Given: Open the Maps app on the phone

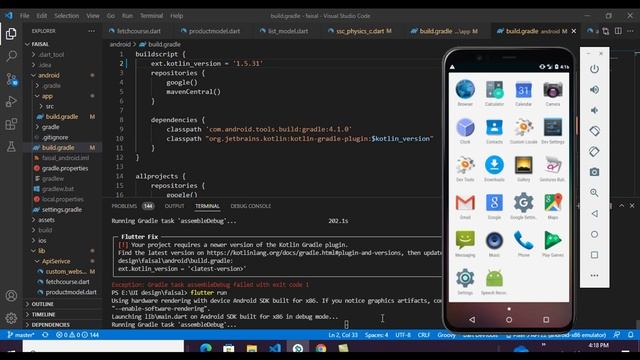Looking at the screenshot, I should point(553,205).
